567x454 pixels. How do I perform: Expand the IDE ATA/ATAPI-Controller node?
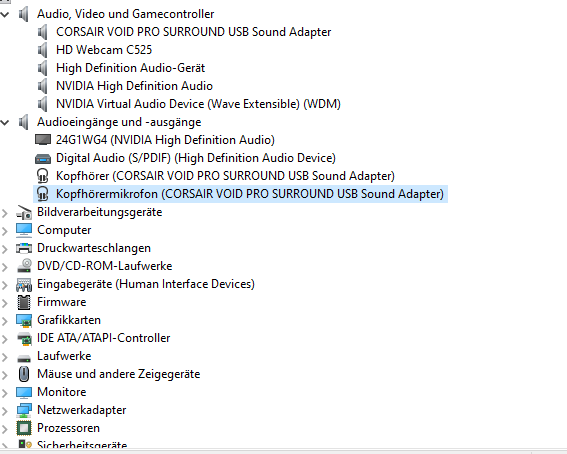5,339
